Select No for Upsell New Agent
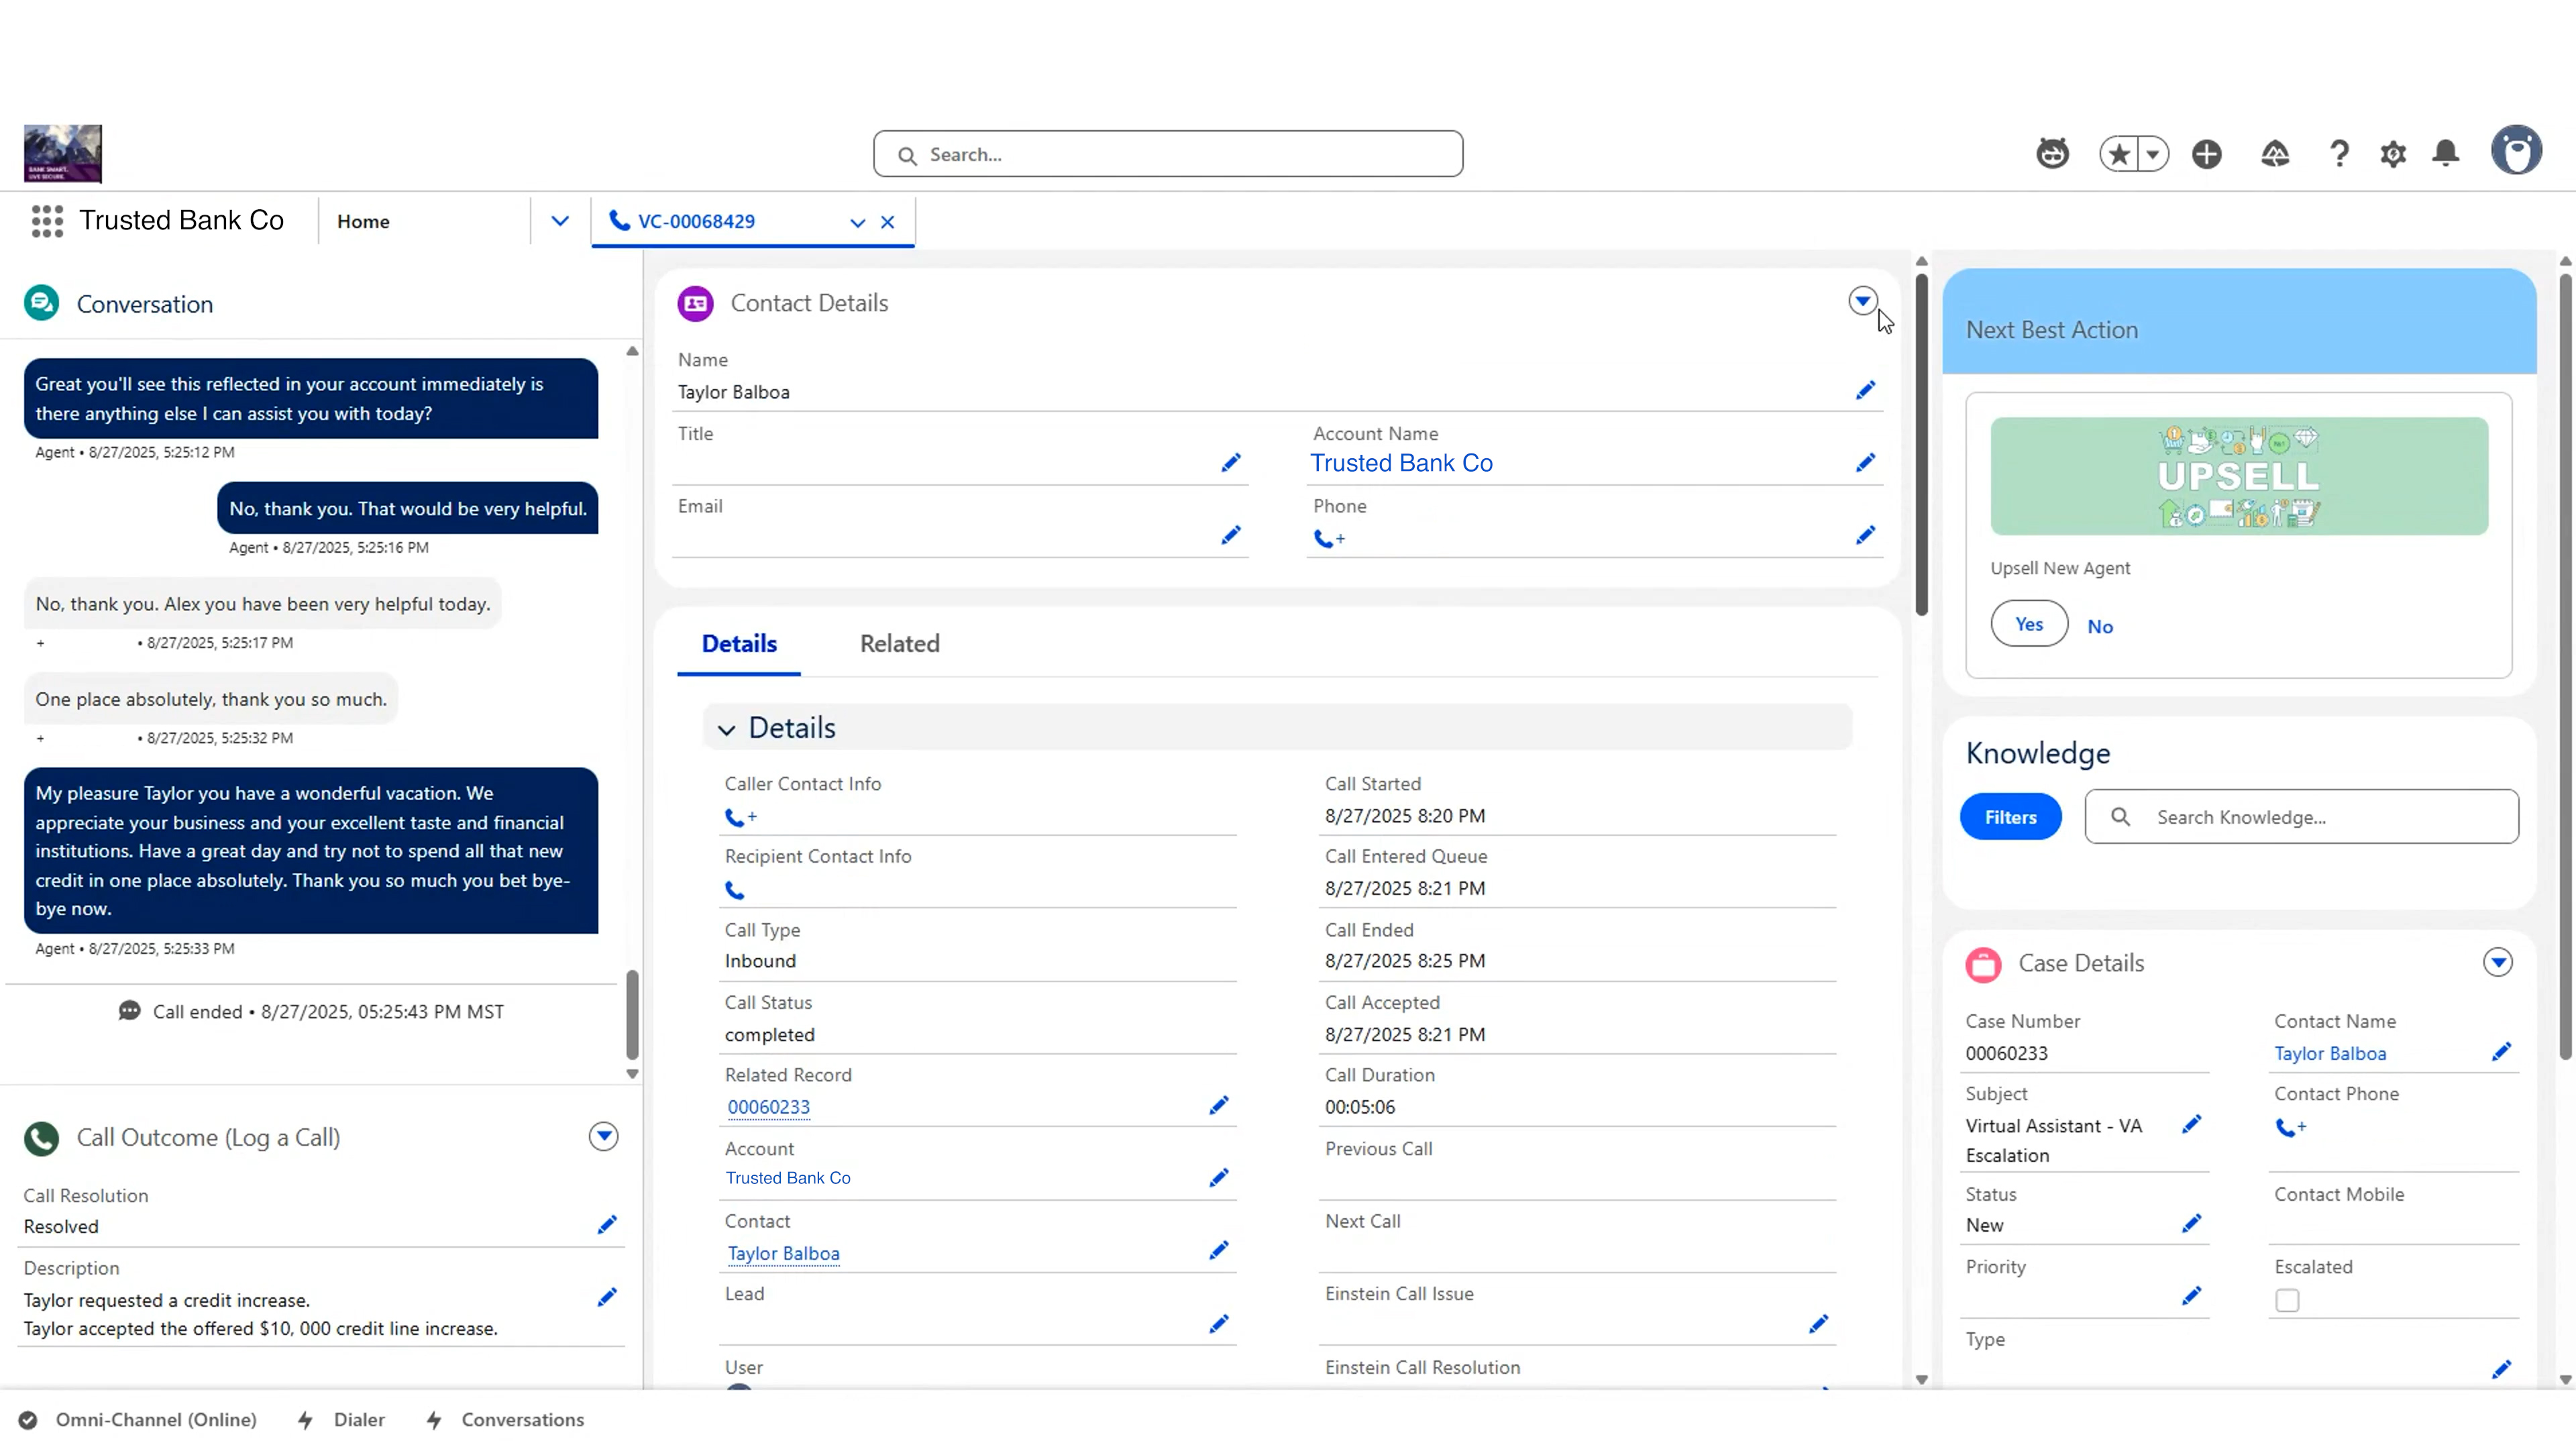2576x1449 pixels. point(2100,625)
